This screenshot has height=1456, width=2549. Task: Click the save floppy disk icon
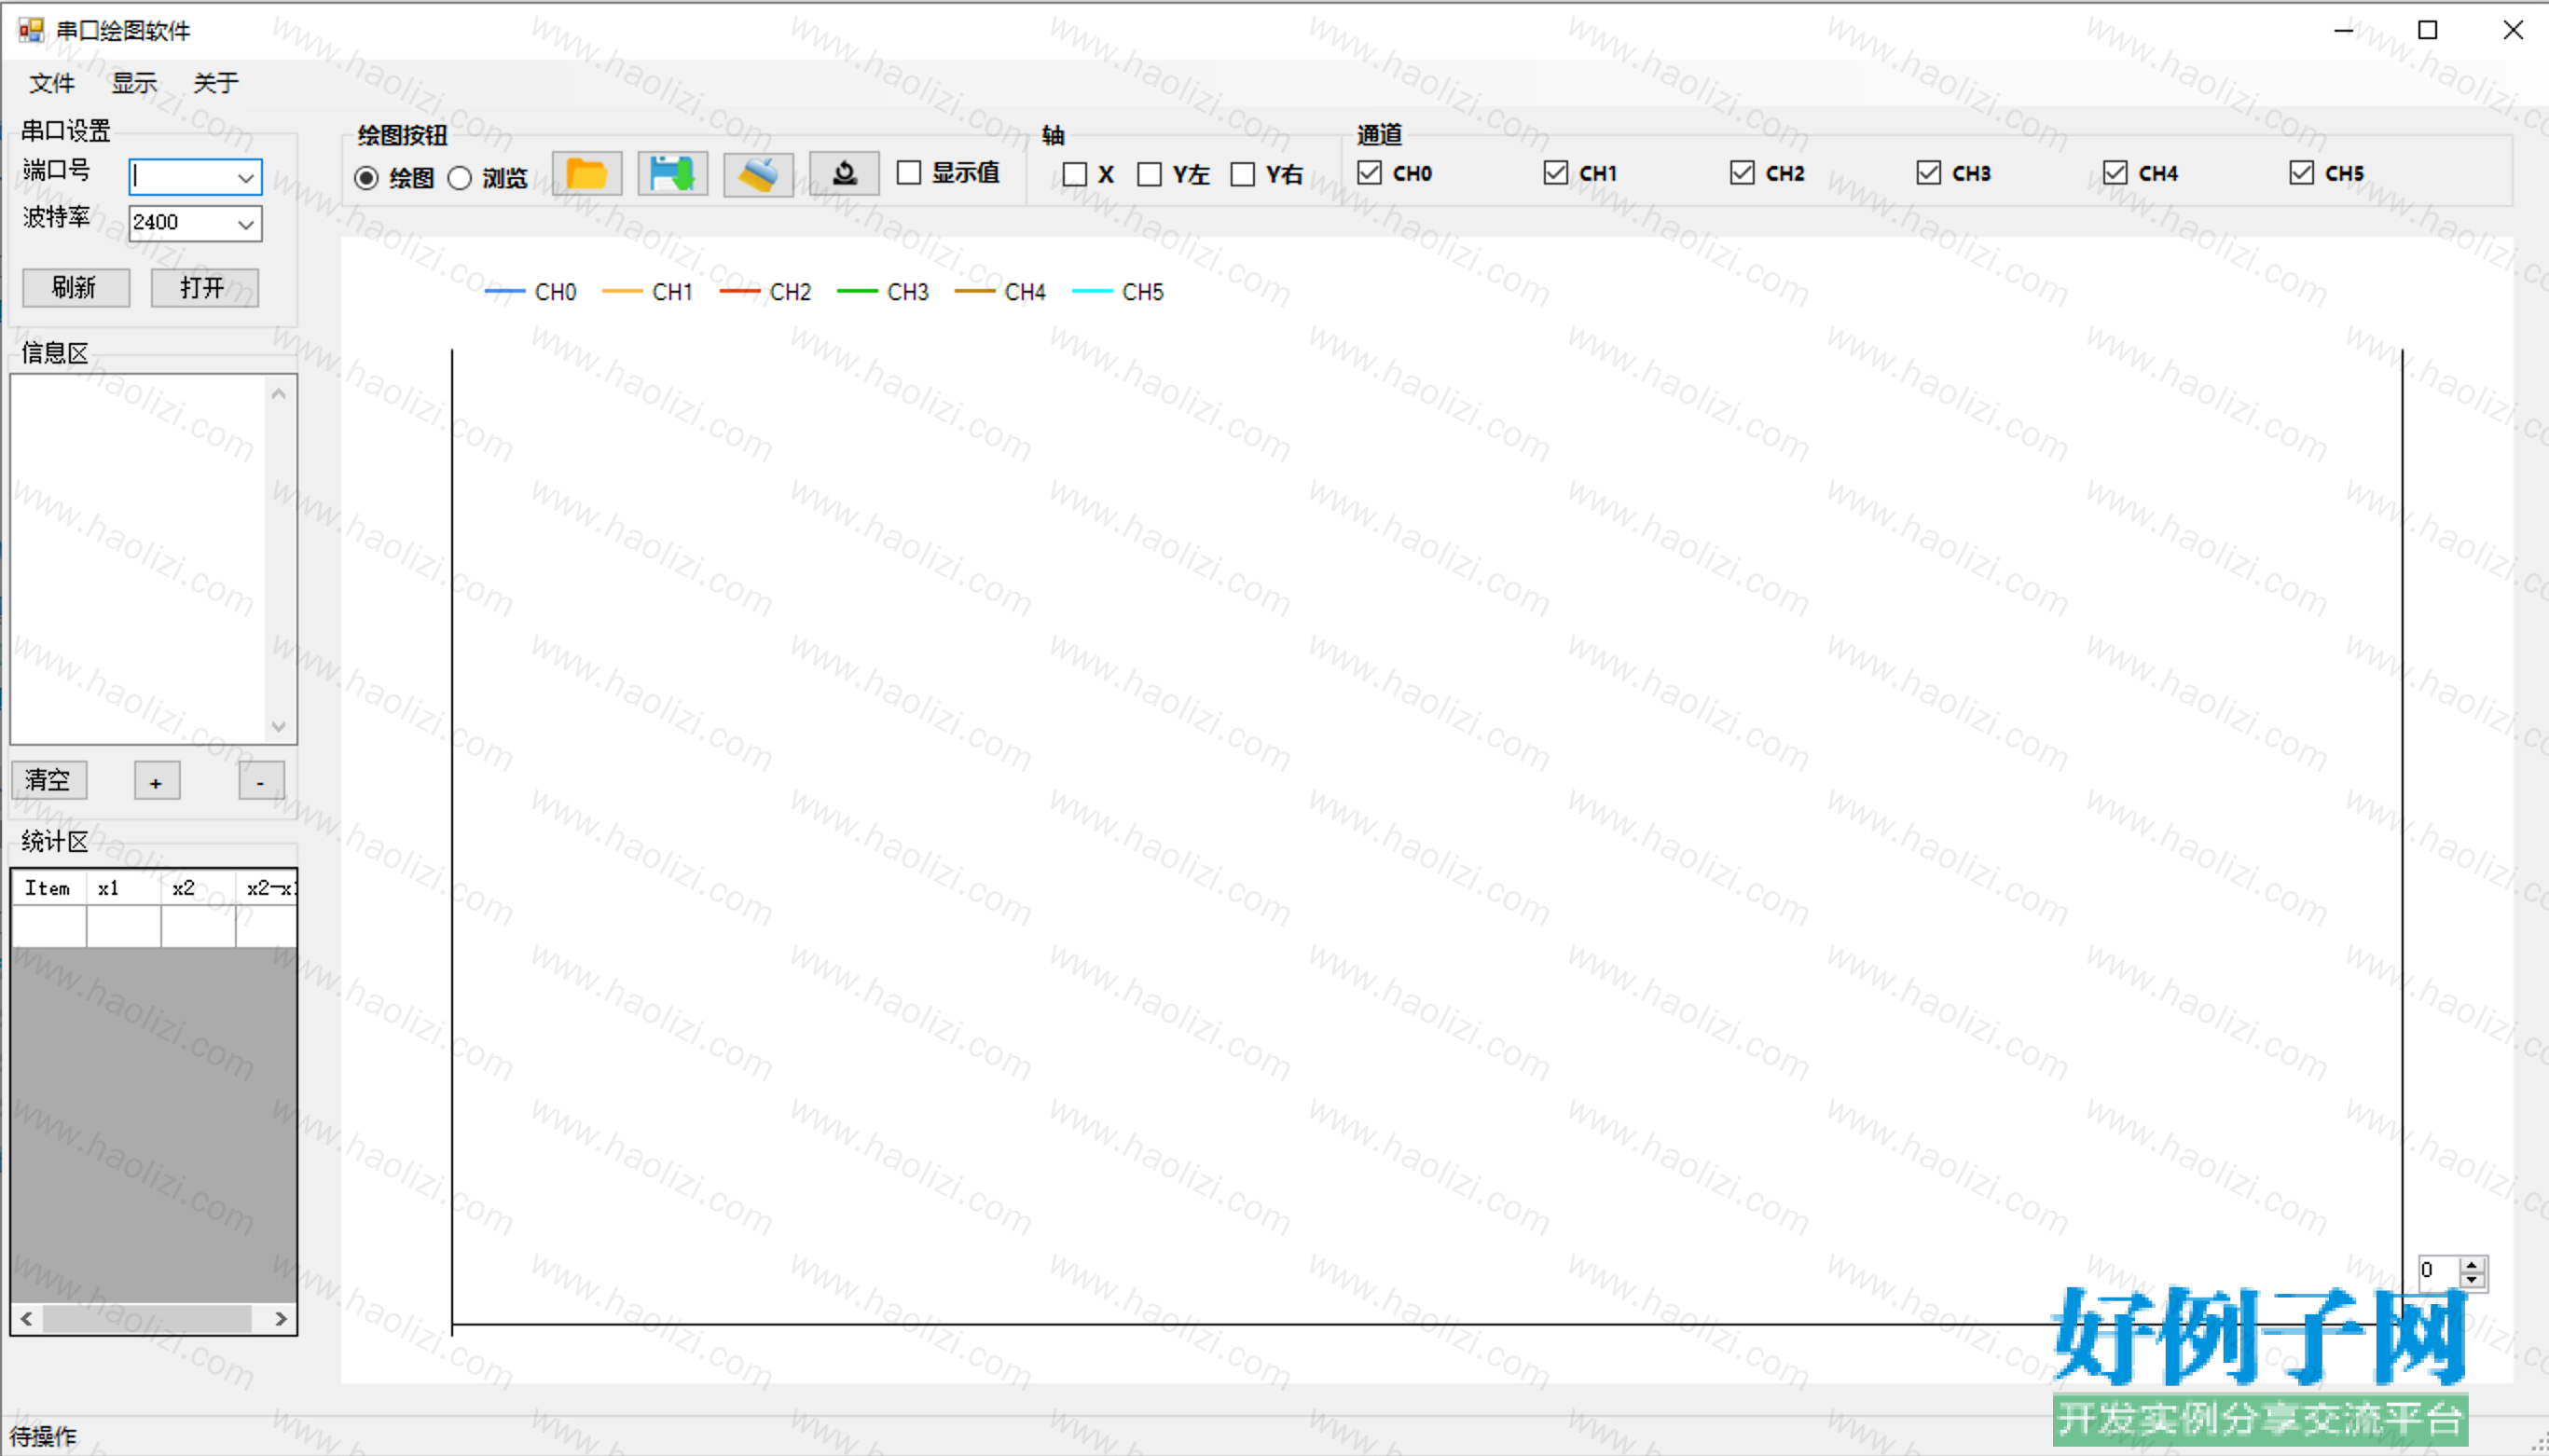tap(673, 174)
